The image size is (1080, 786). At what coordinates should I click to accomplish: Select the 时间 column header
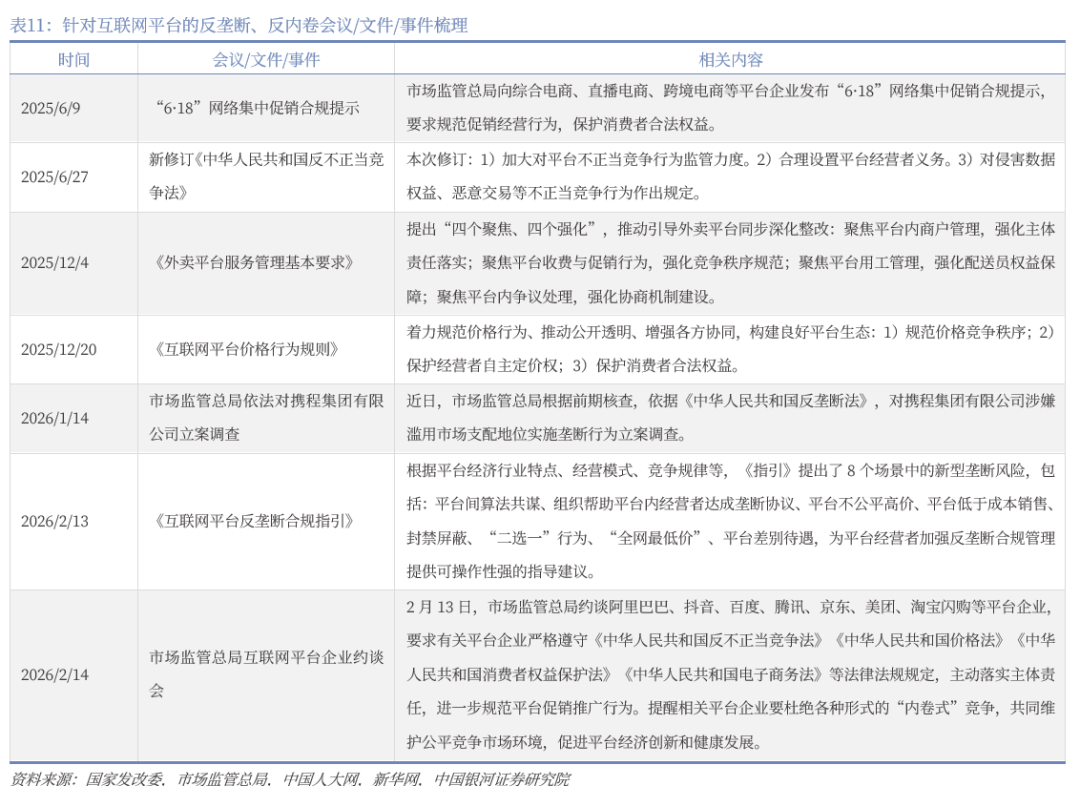point(73,59)
